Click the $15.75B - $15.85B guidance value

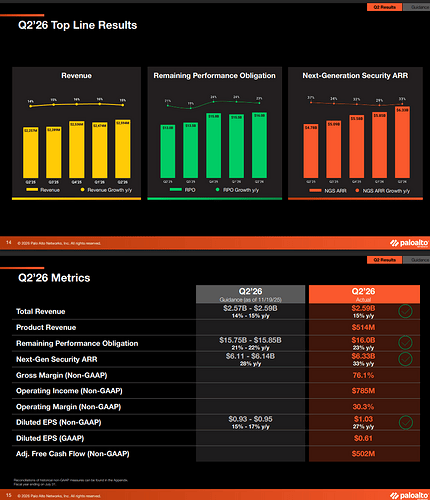tap(250, 340)
